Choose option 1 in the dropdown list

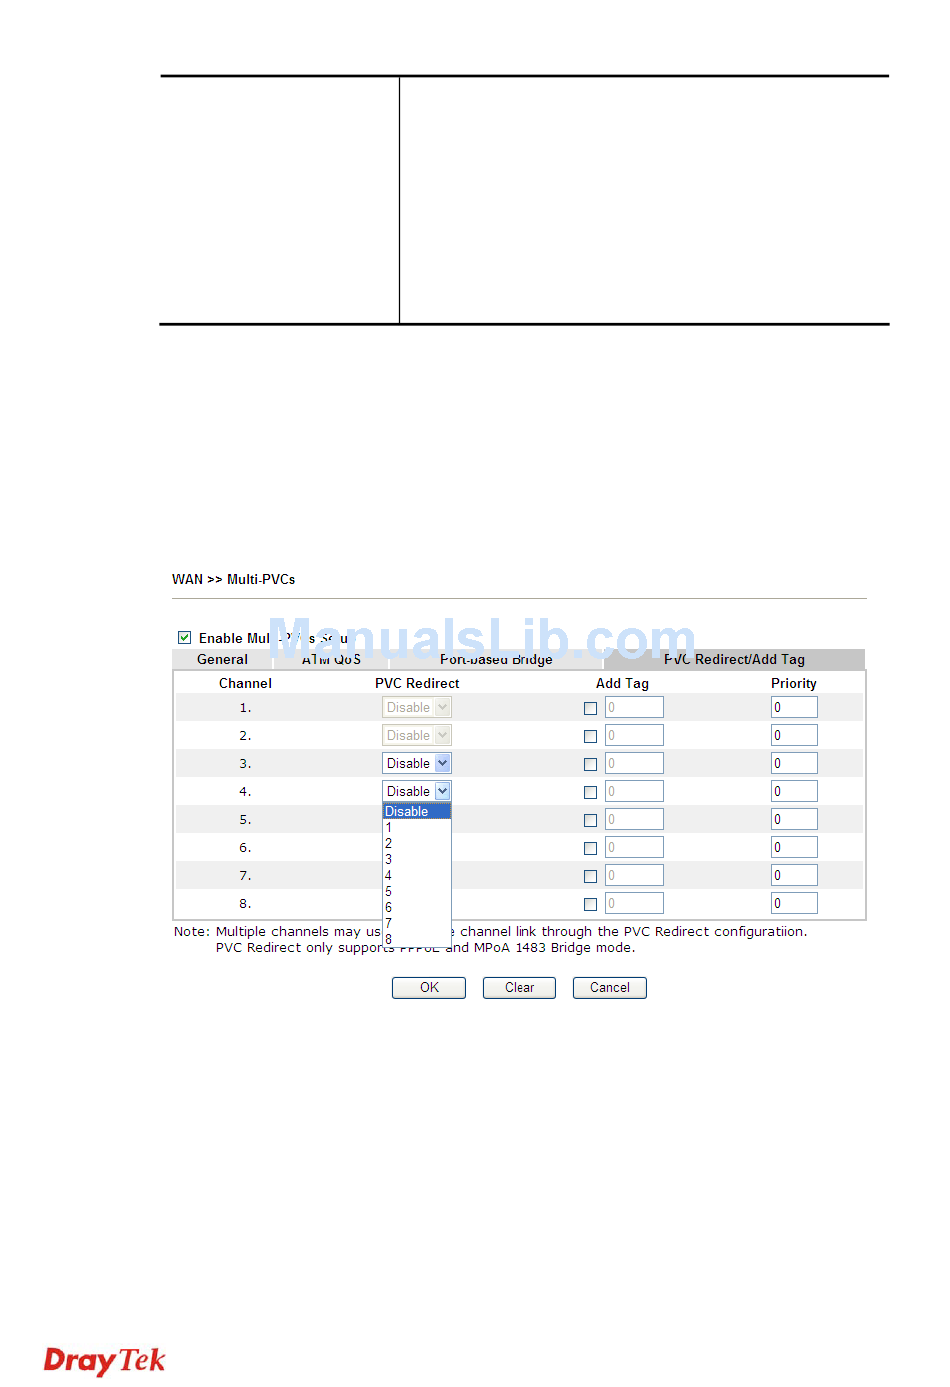point(417,827)
